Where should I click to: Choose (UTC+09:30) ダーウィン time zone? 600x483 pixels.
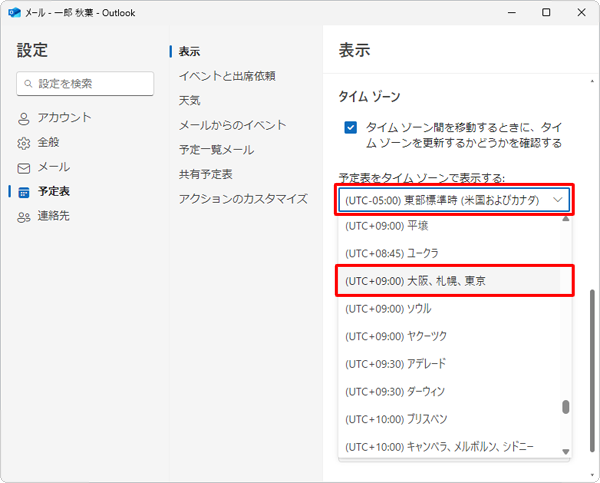pyautogui.click(x=449, y=392)
